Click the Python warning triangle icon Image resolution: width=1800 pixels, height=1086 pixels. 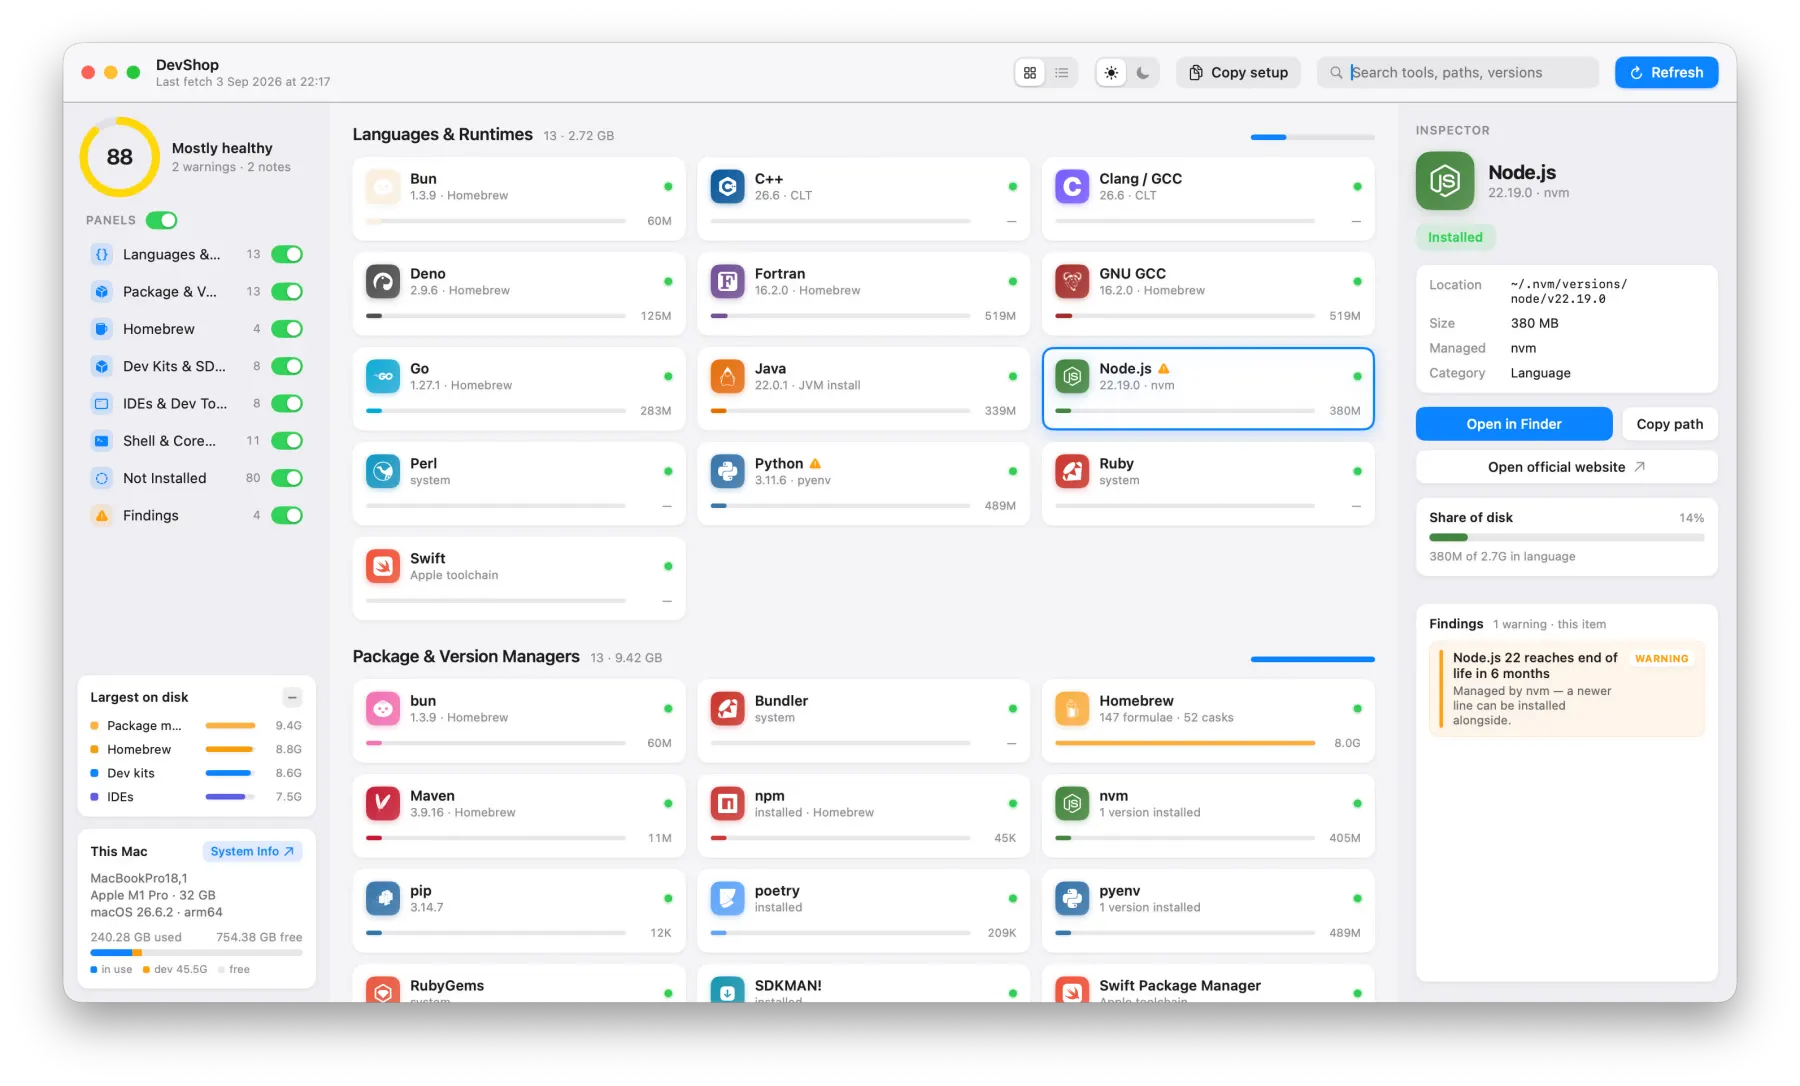(x=815, y=463)
